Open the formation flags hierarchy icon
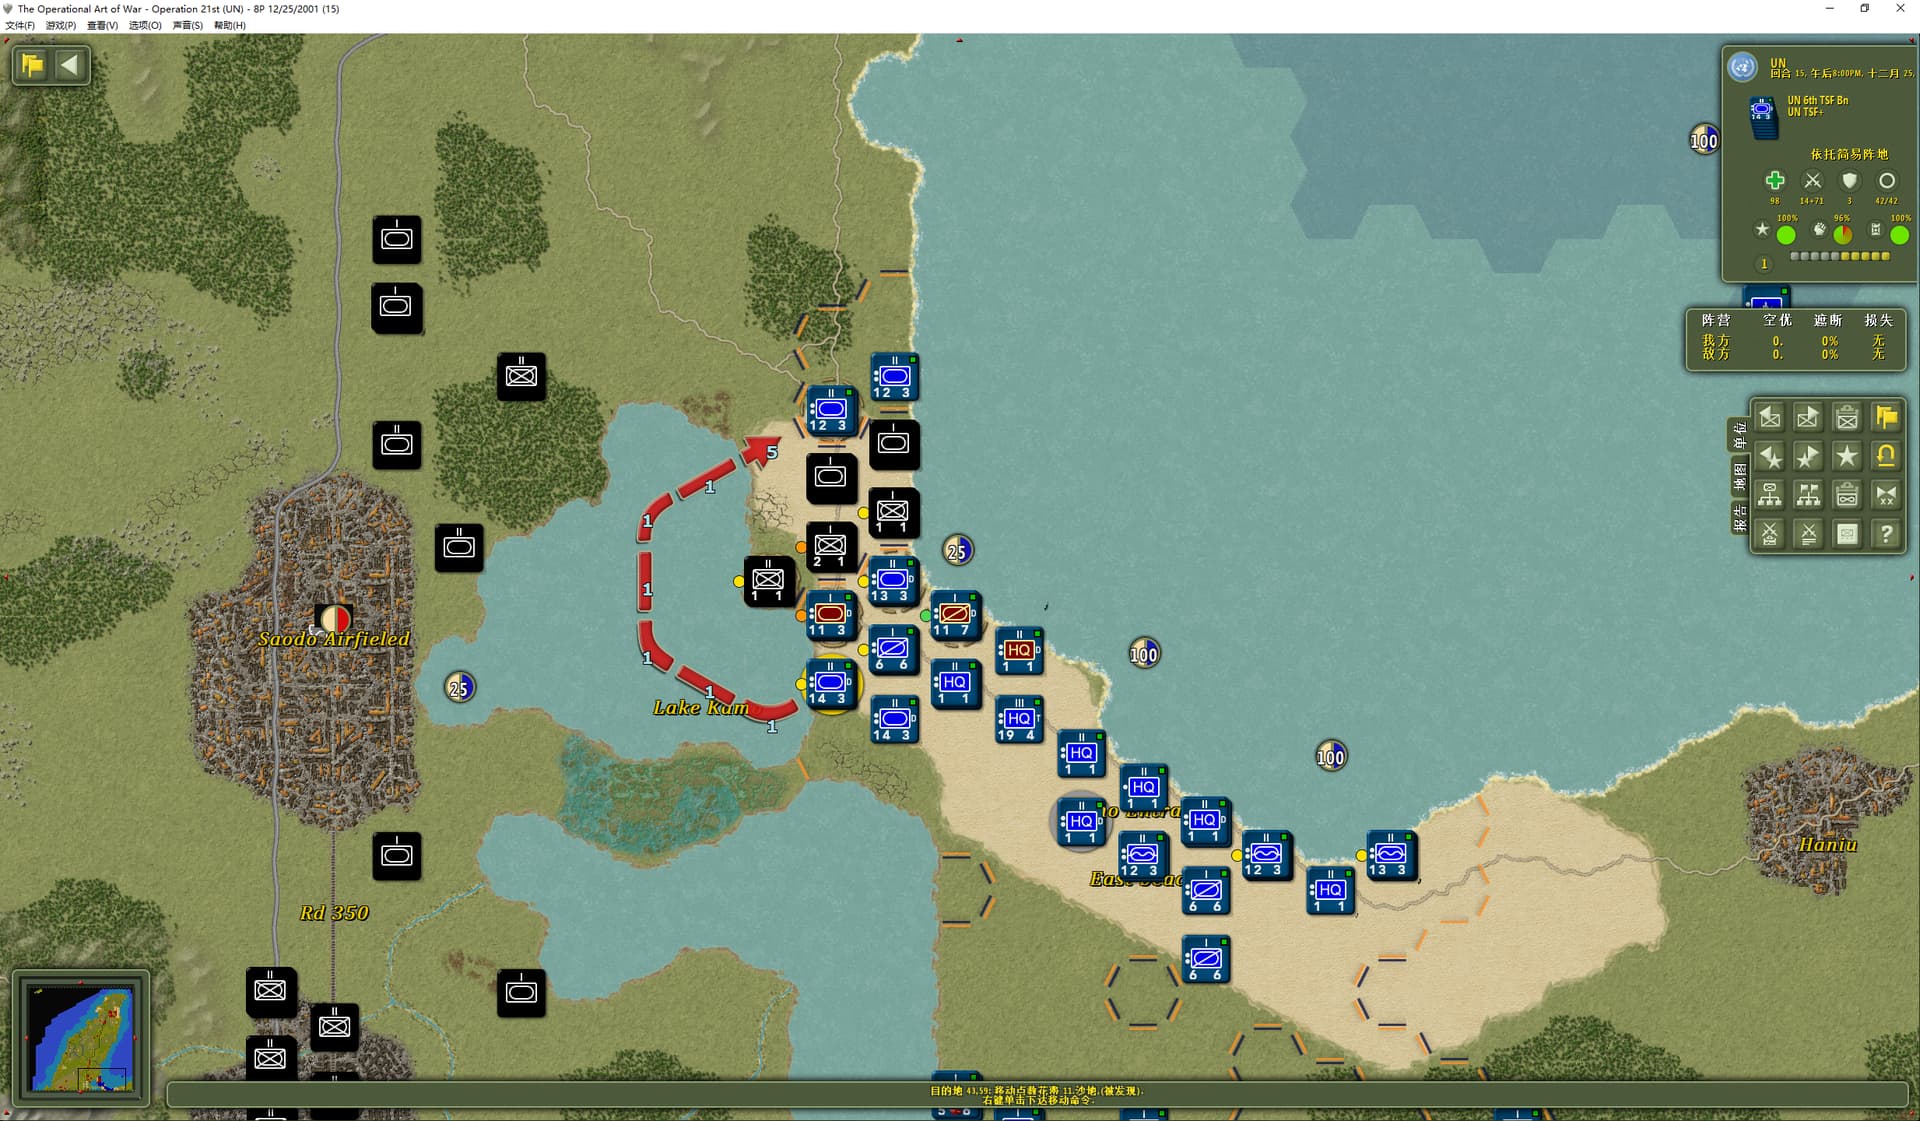The width and height of the screenshot is (1920, 1121). (1808, 495)
